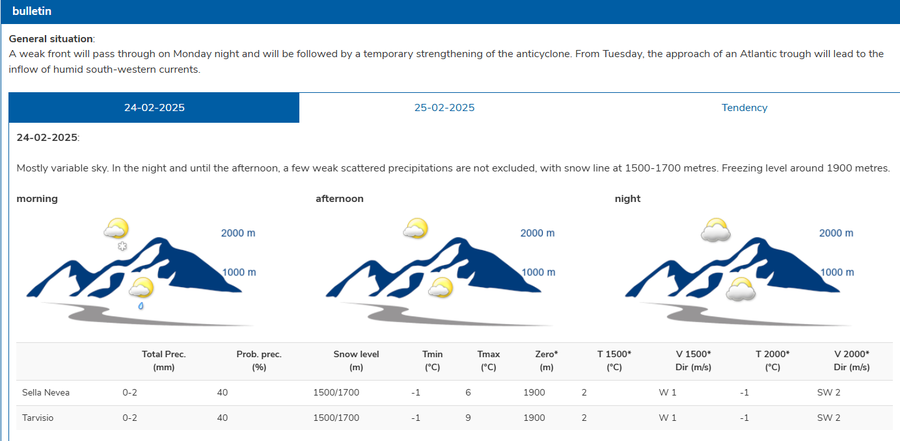
Task: Open the Tendency tab
Action: click(744, 107)
